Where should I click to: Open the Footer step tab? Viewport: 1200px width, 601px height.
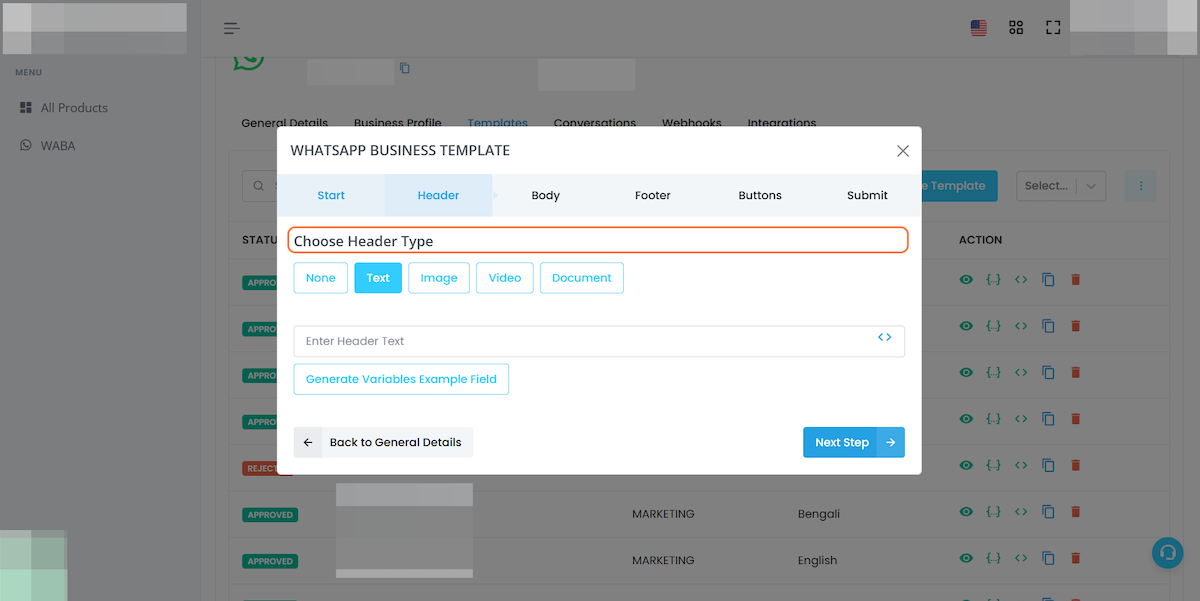click(x=653, y=195)
